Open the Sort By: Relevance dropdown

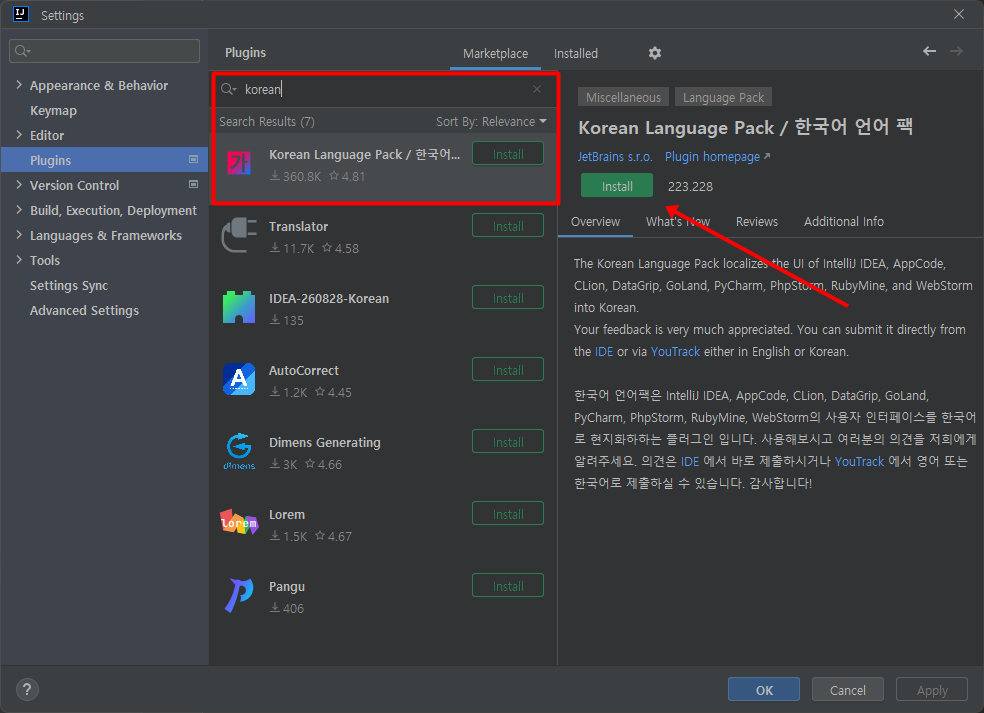(x=491, y=122)
